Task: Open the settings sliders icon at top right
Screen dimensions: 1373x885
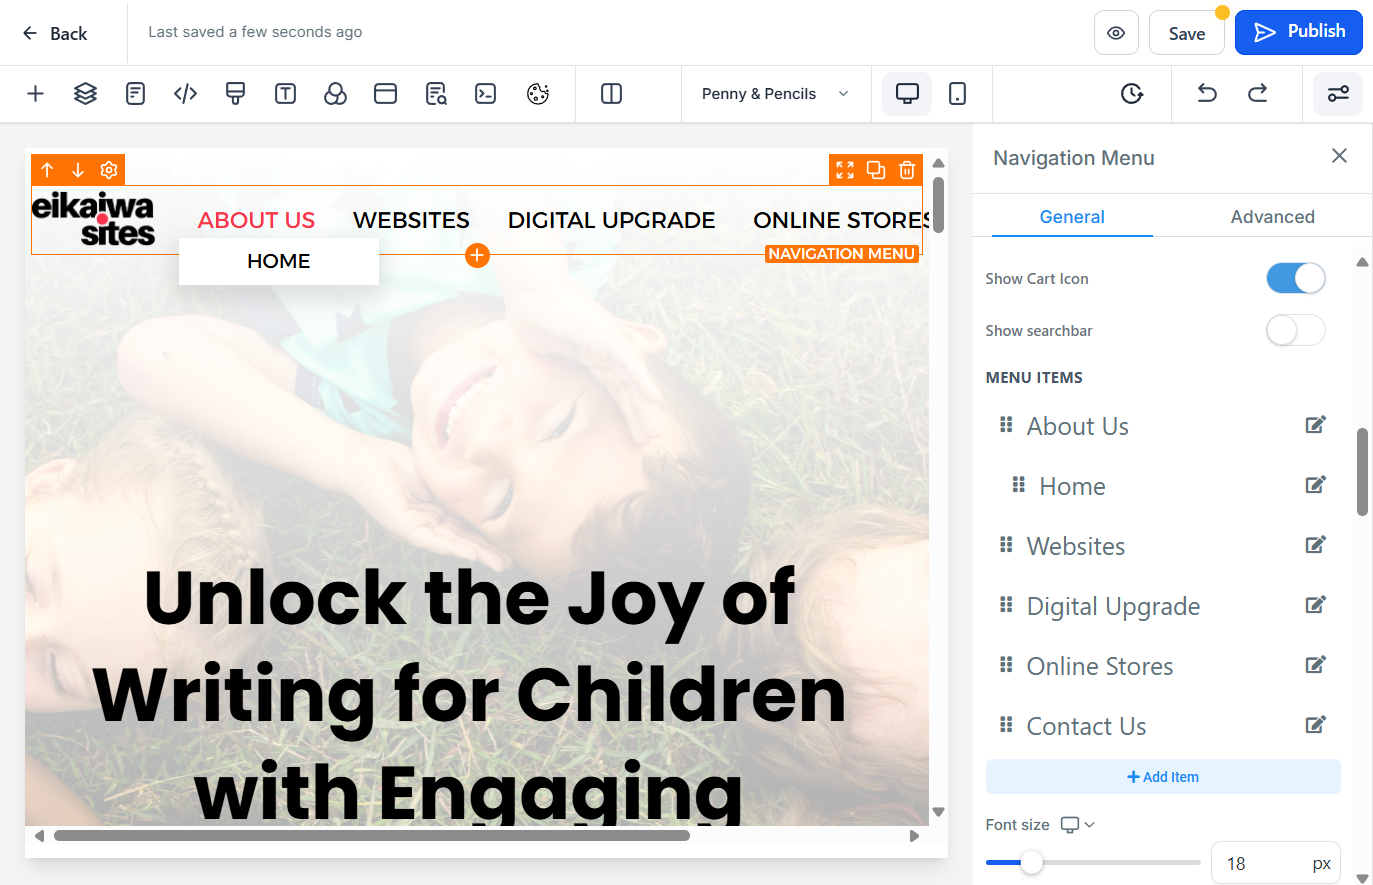Action: click(1338, 94)
